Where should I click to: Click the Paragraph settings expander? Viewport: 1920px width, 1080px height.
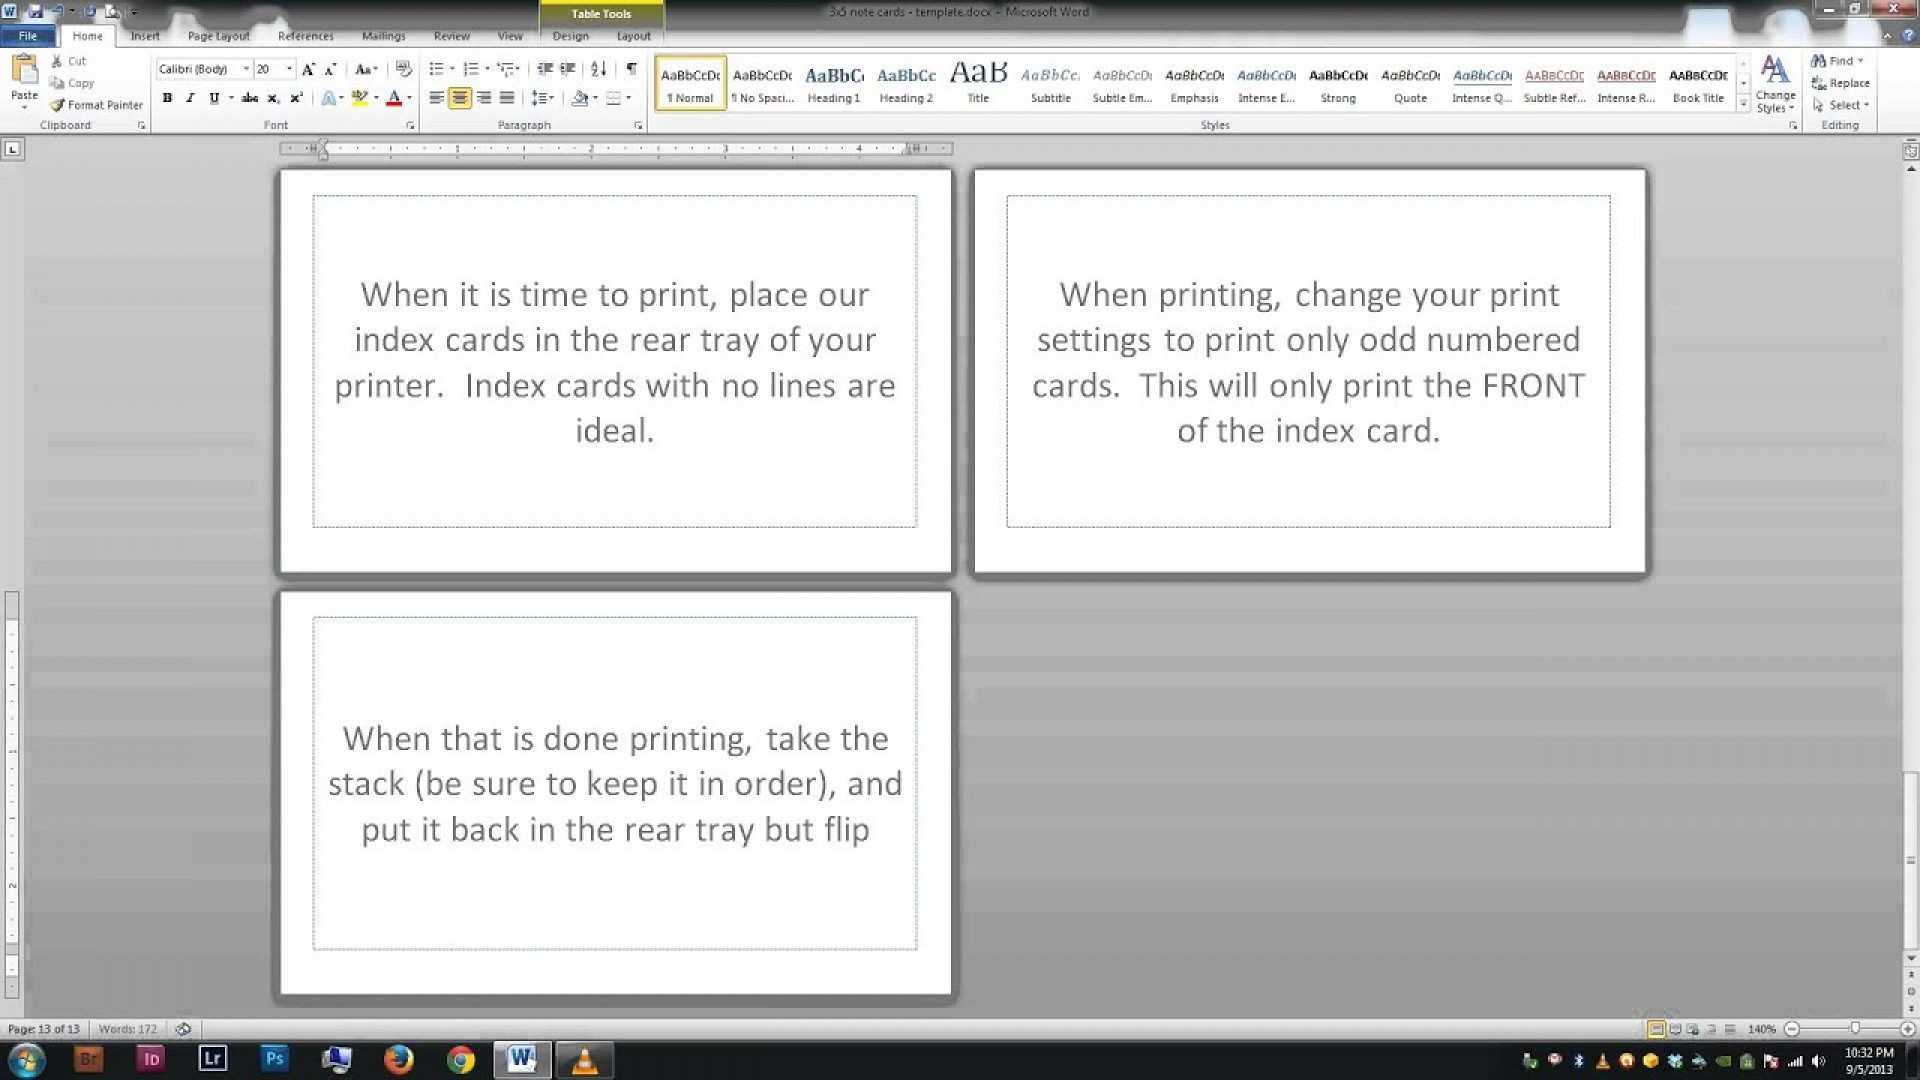tap(640, 124)
